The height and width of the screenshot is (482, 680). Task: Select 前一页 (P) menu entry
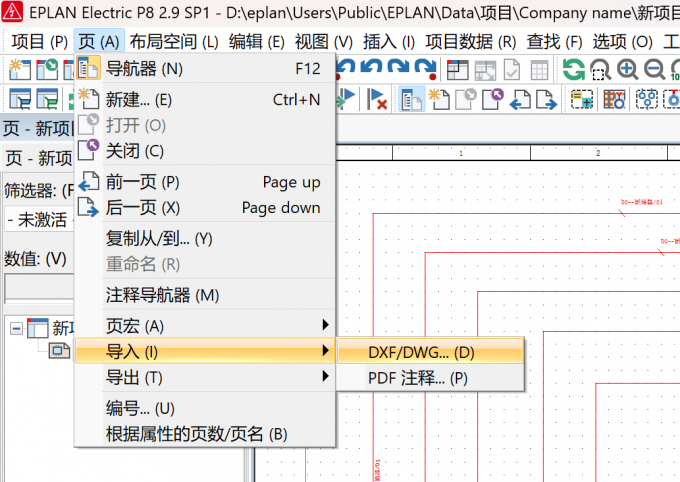[x=205, y=182]
